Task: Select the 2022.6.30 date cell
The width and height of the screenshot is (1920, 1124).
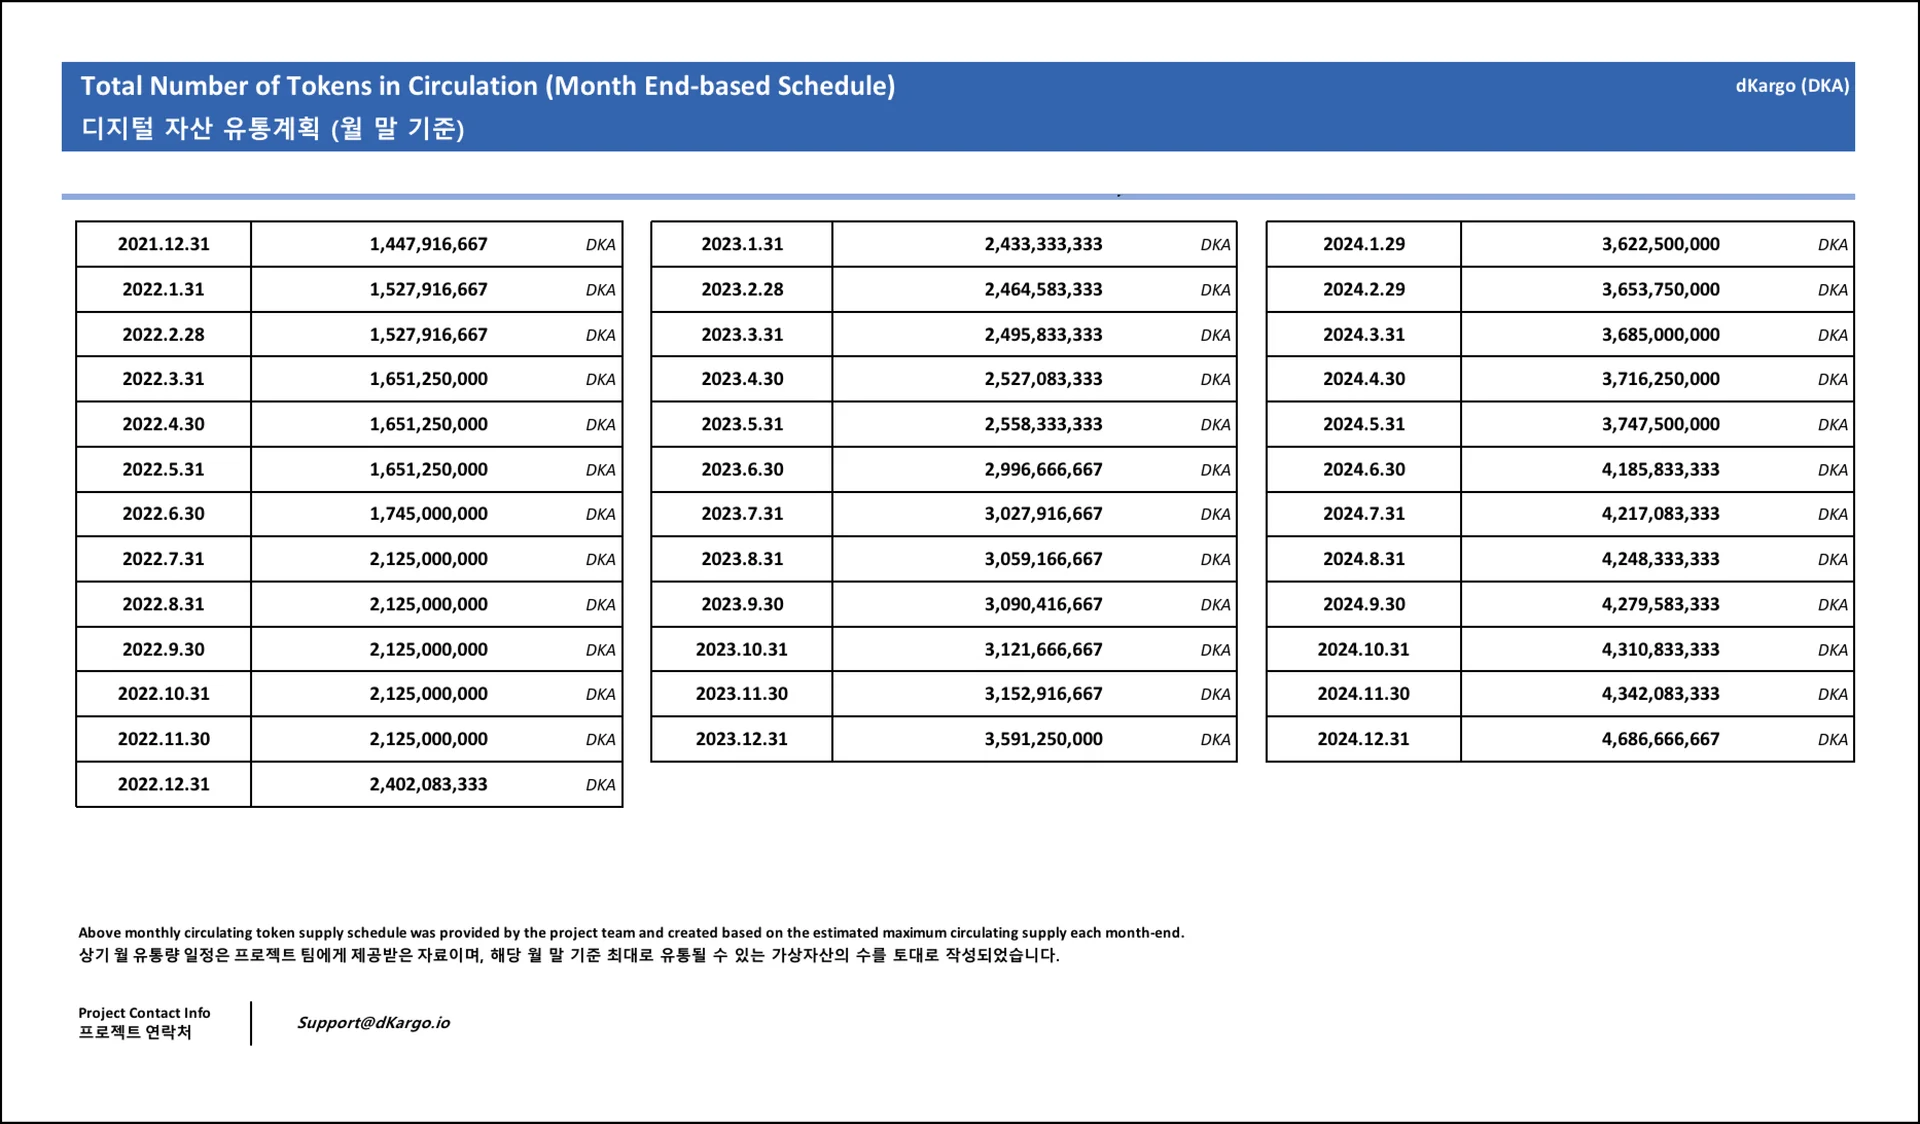Action: click(x=164, y=514)
